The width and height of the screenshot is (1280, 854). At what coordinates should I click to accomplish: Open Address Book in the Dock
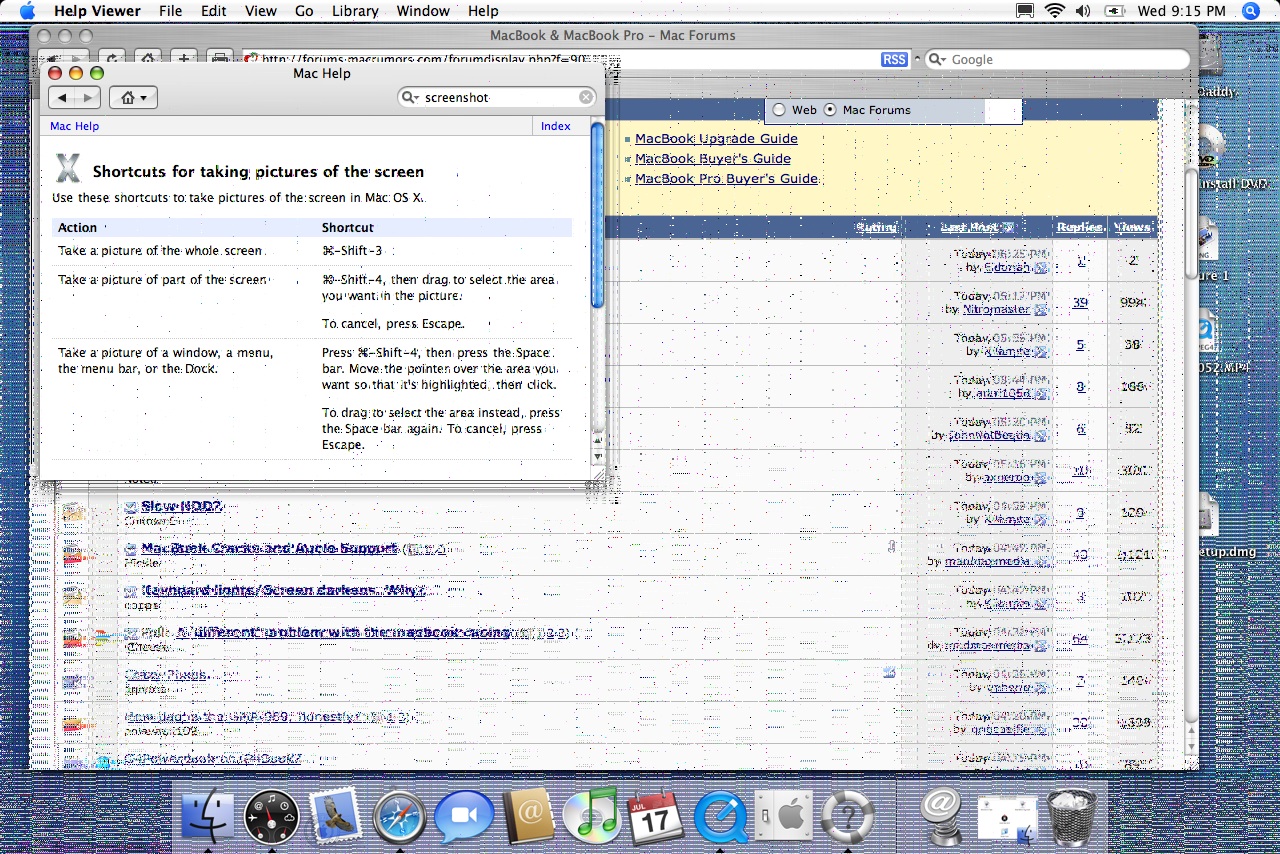[x=527, y=816]
